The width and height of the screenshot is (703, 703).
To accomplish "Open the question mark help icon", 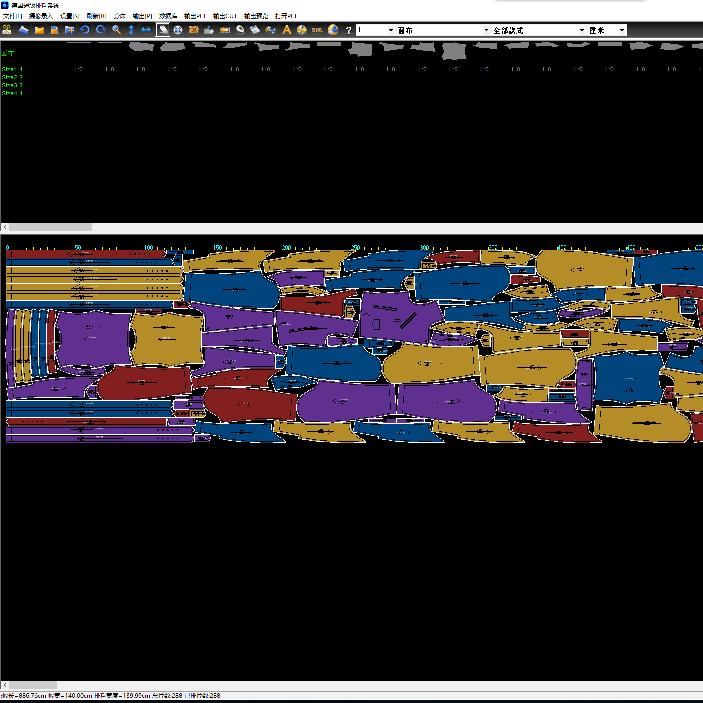I will pos(348,30).
